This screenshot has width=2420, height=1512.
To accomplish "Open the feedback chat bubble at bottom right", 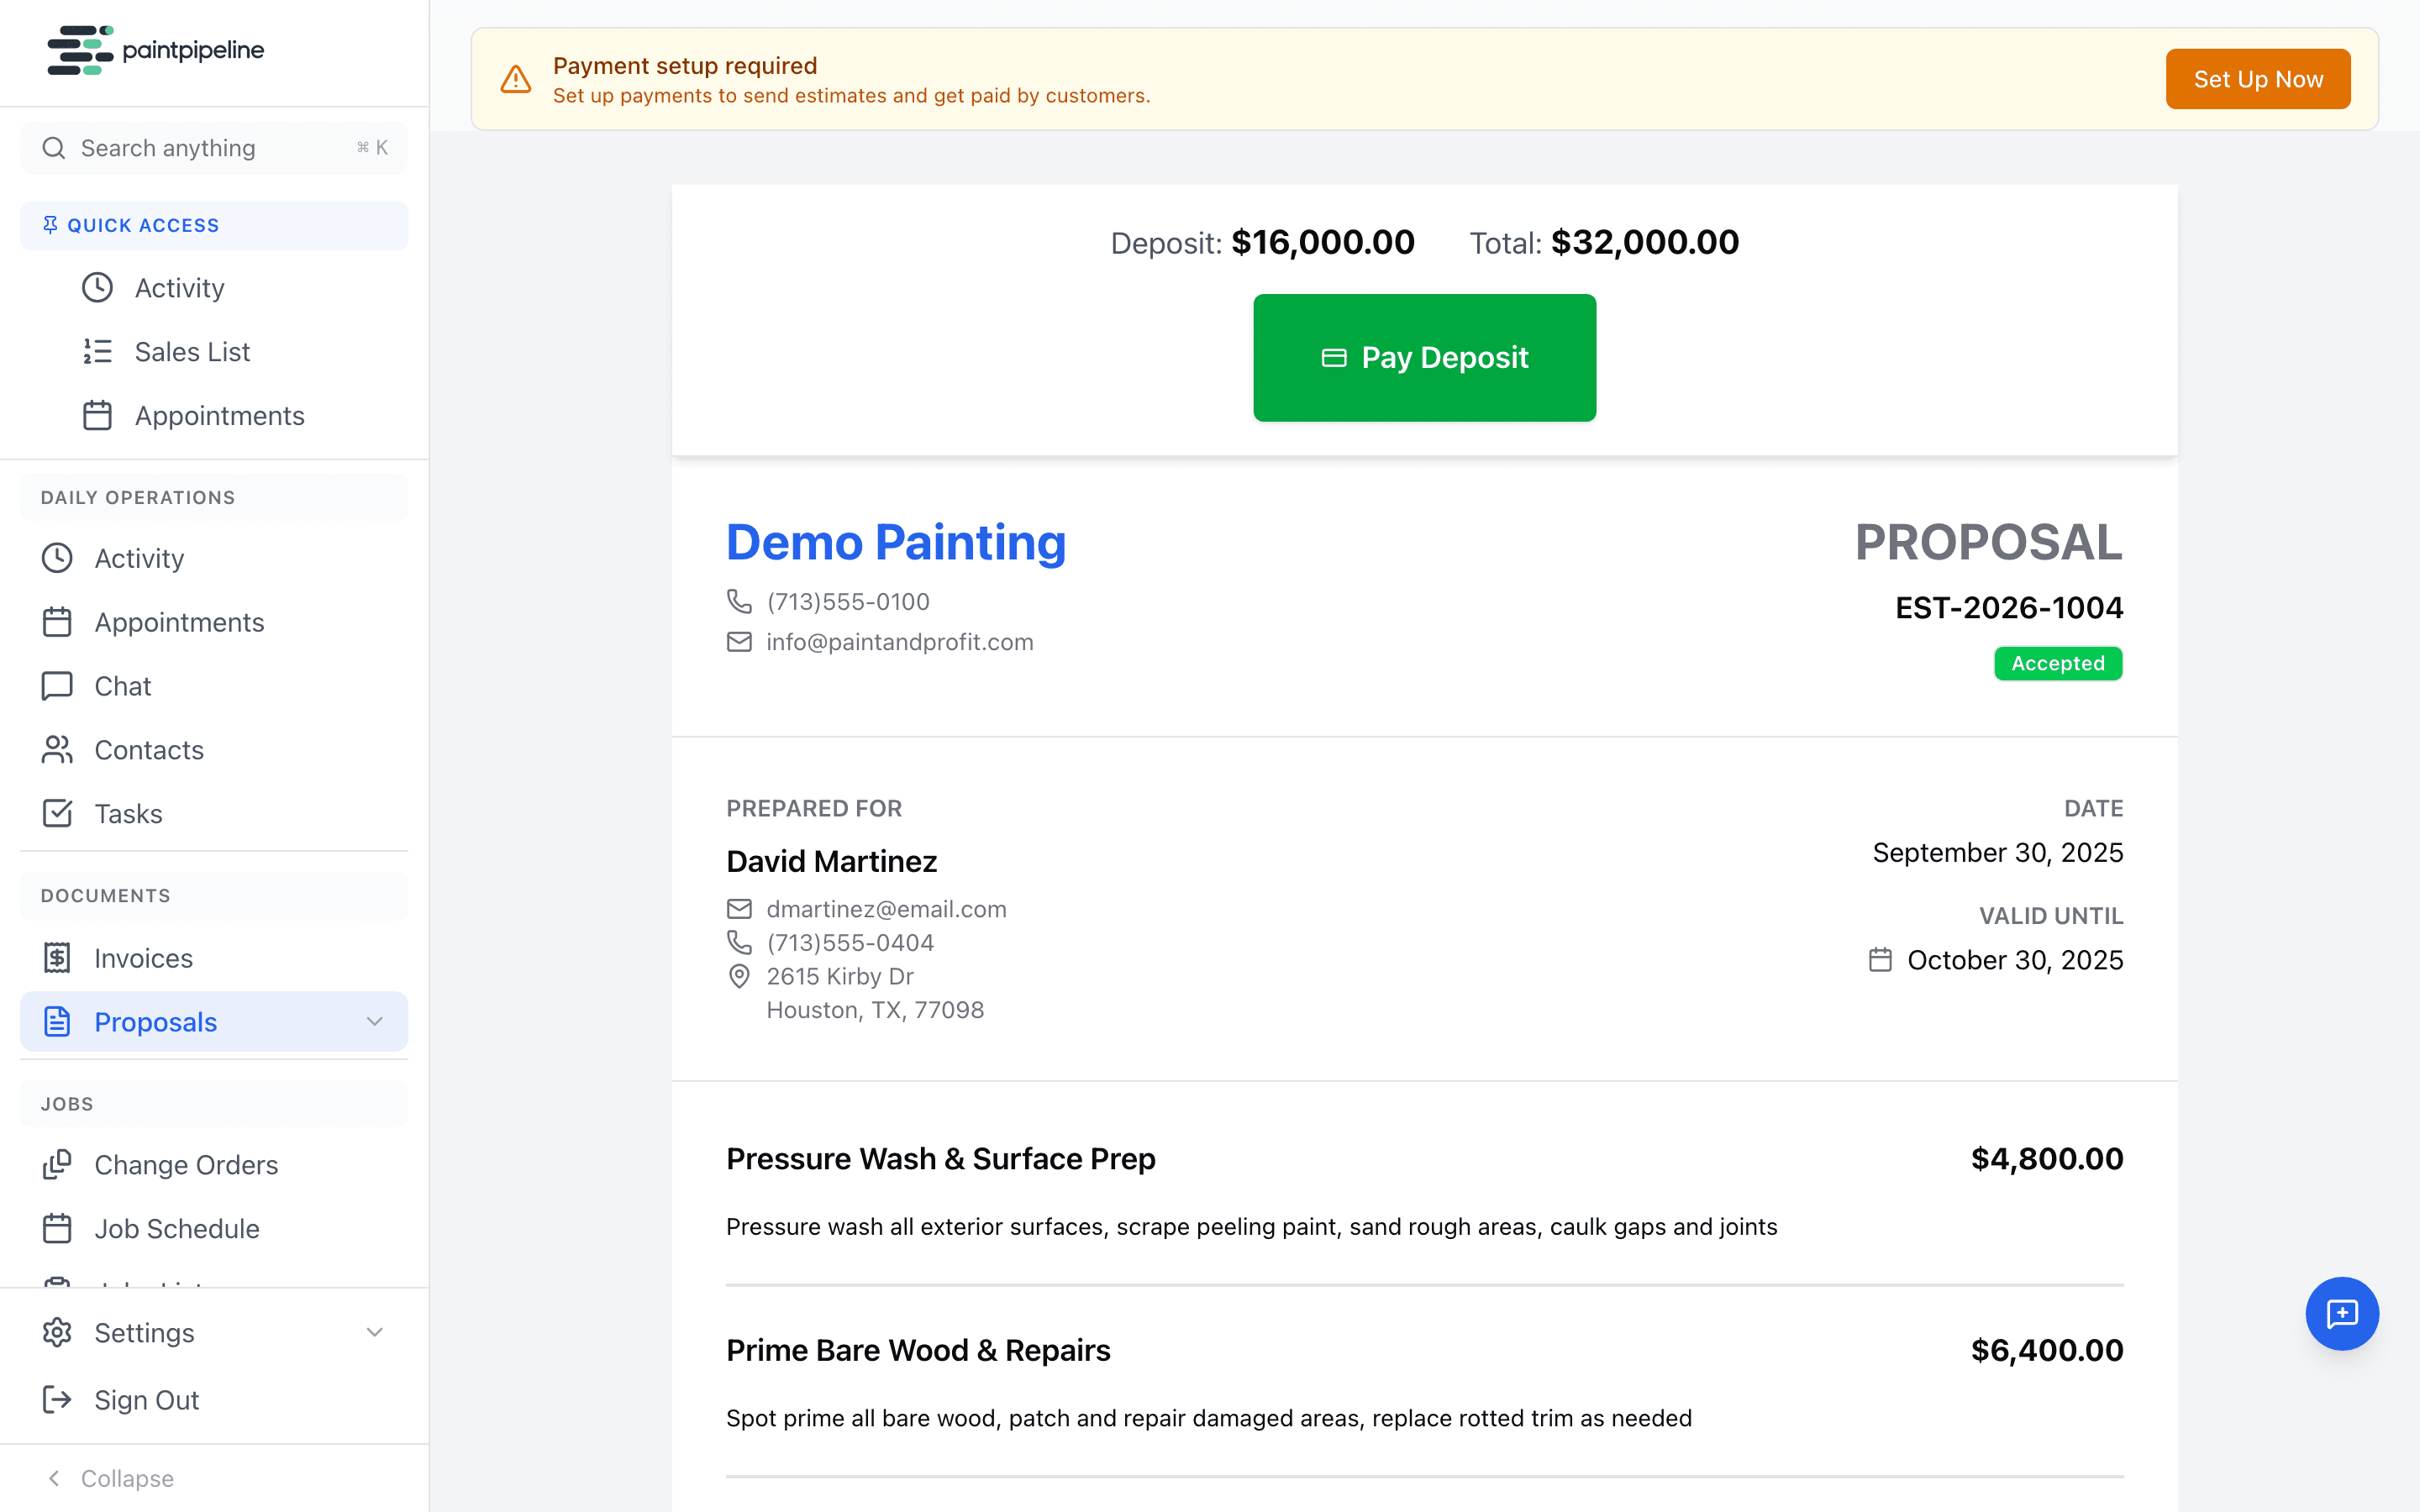I will 2342,1313.
